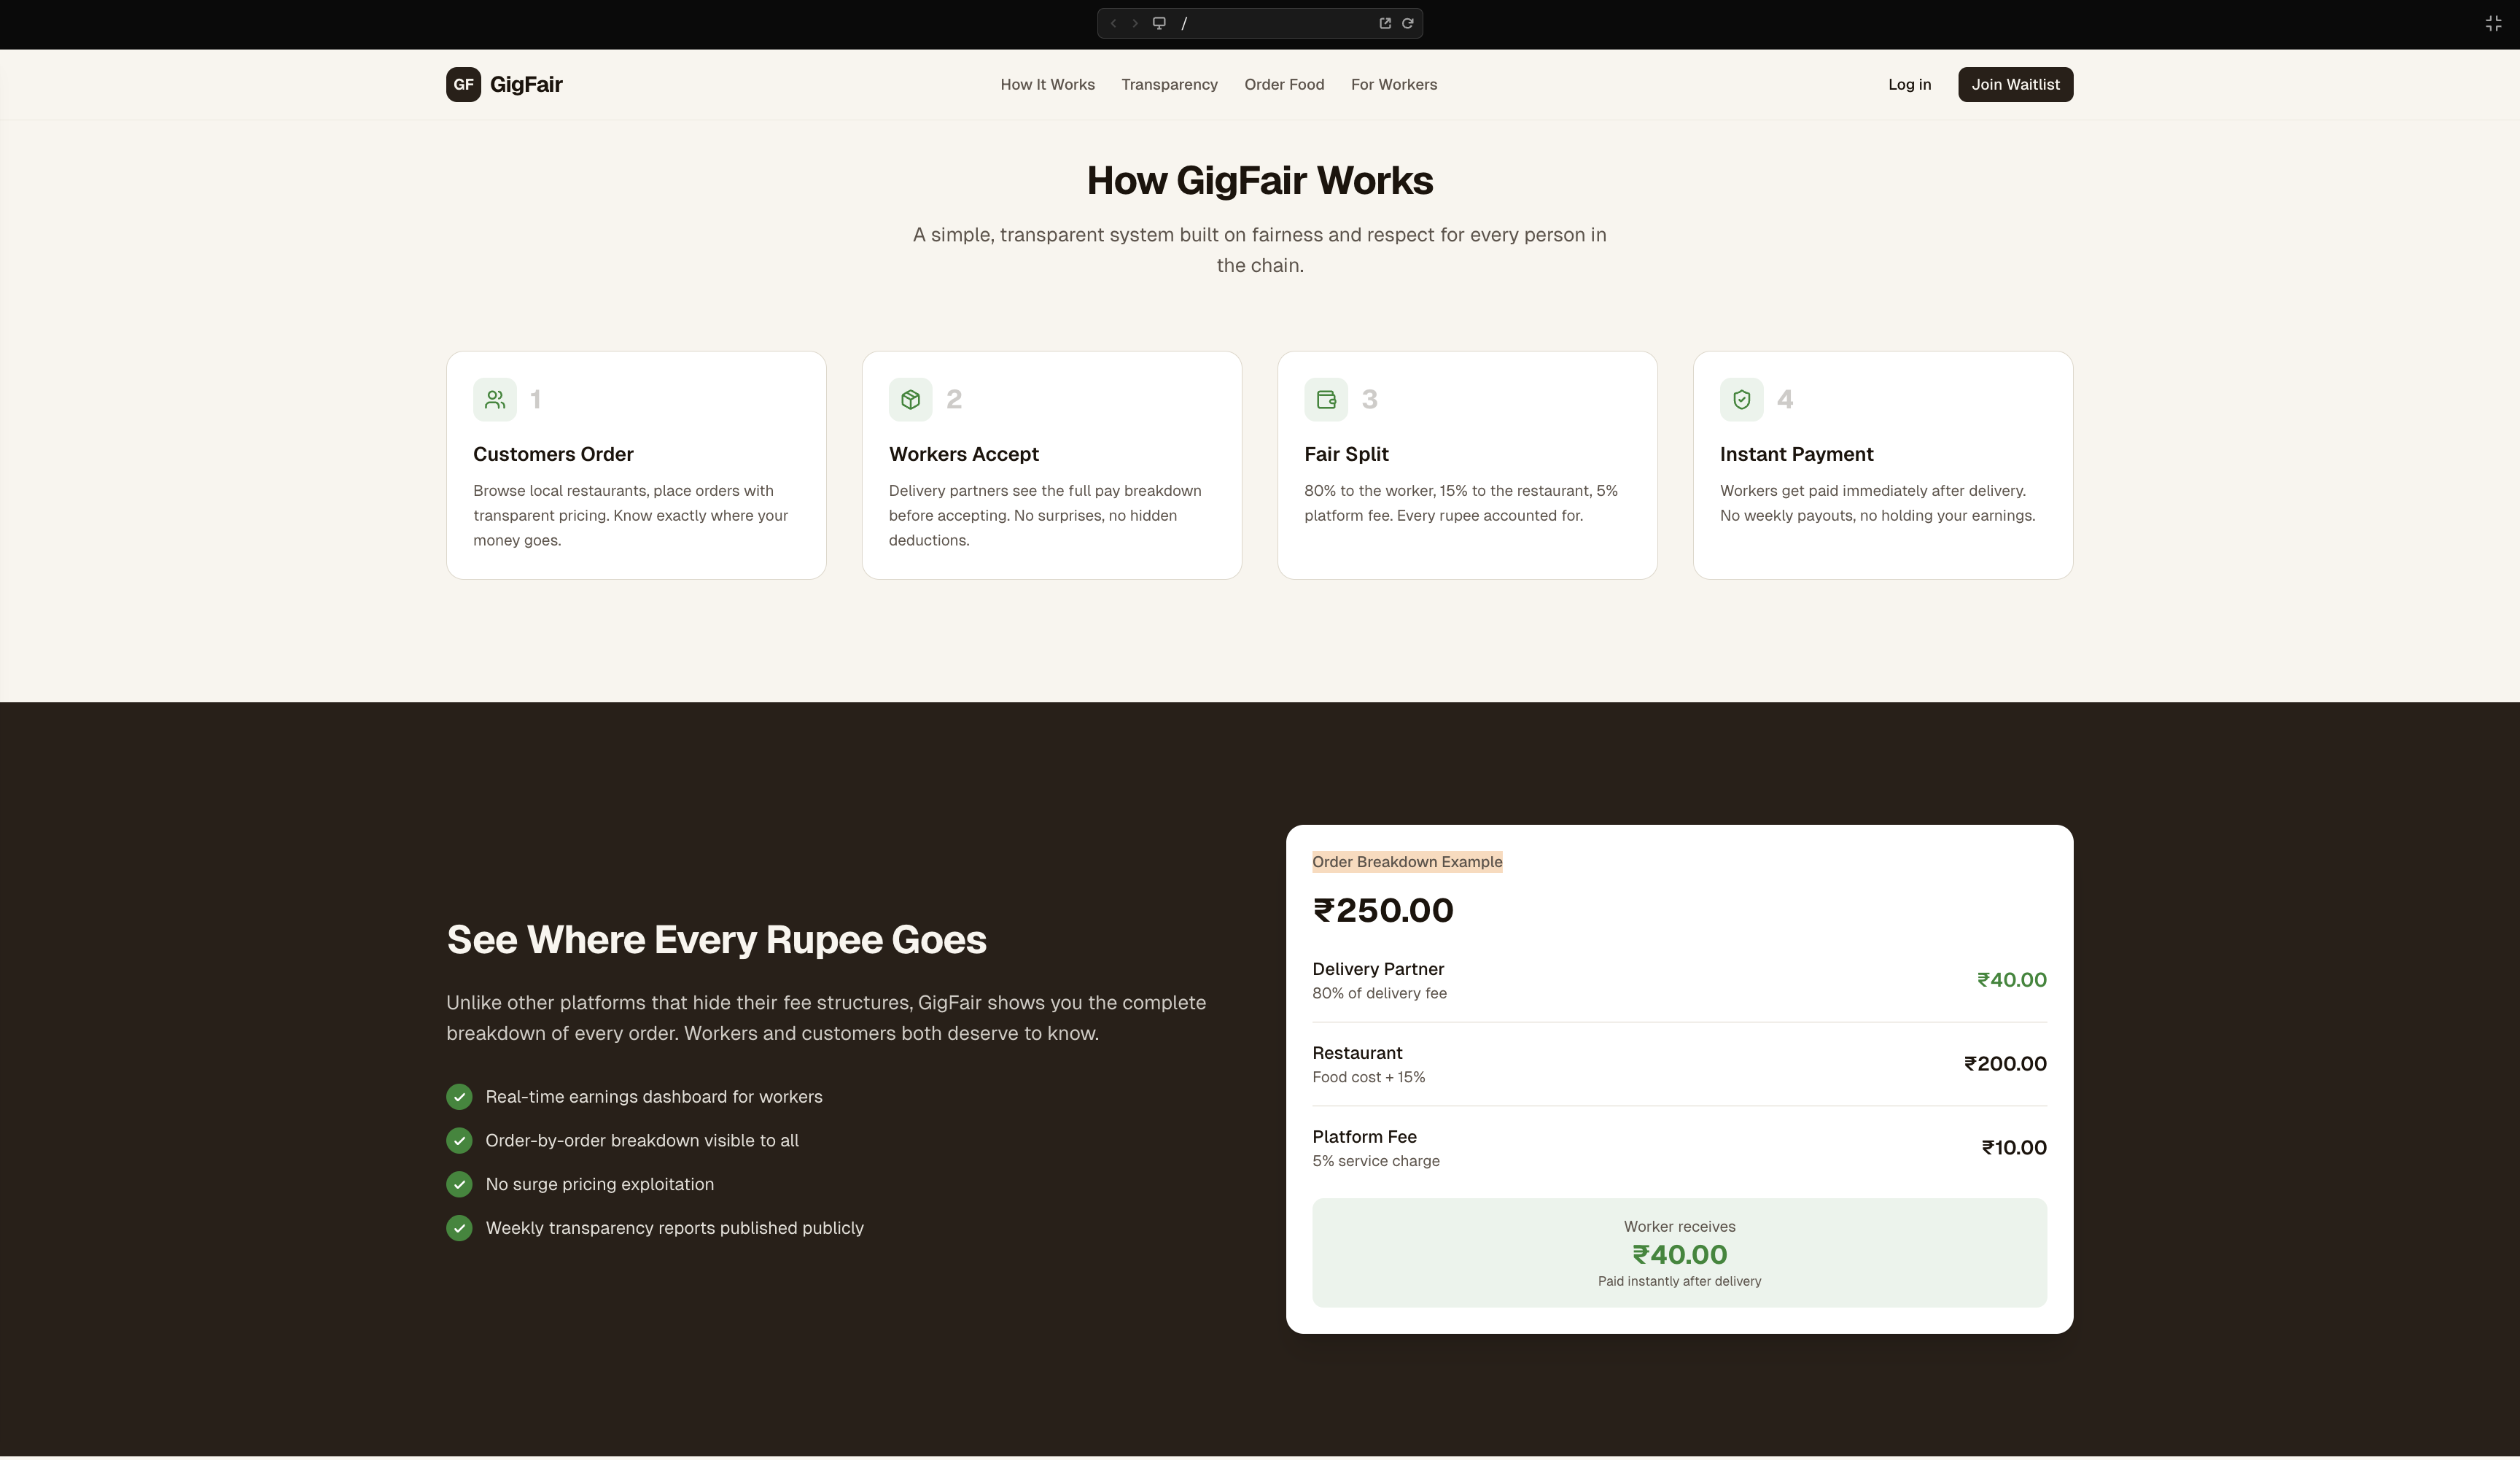
Task: Click the device preview icon in browser bar
Action: (x=1159, y=22)
